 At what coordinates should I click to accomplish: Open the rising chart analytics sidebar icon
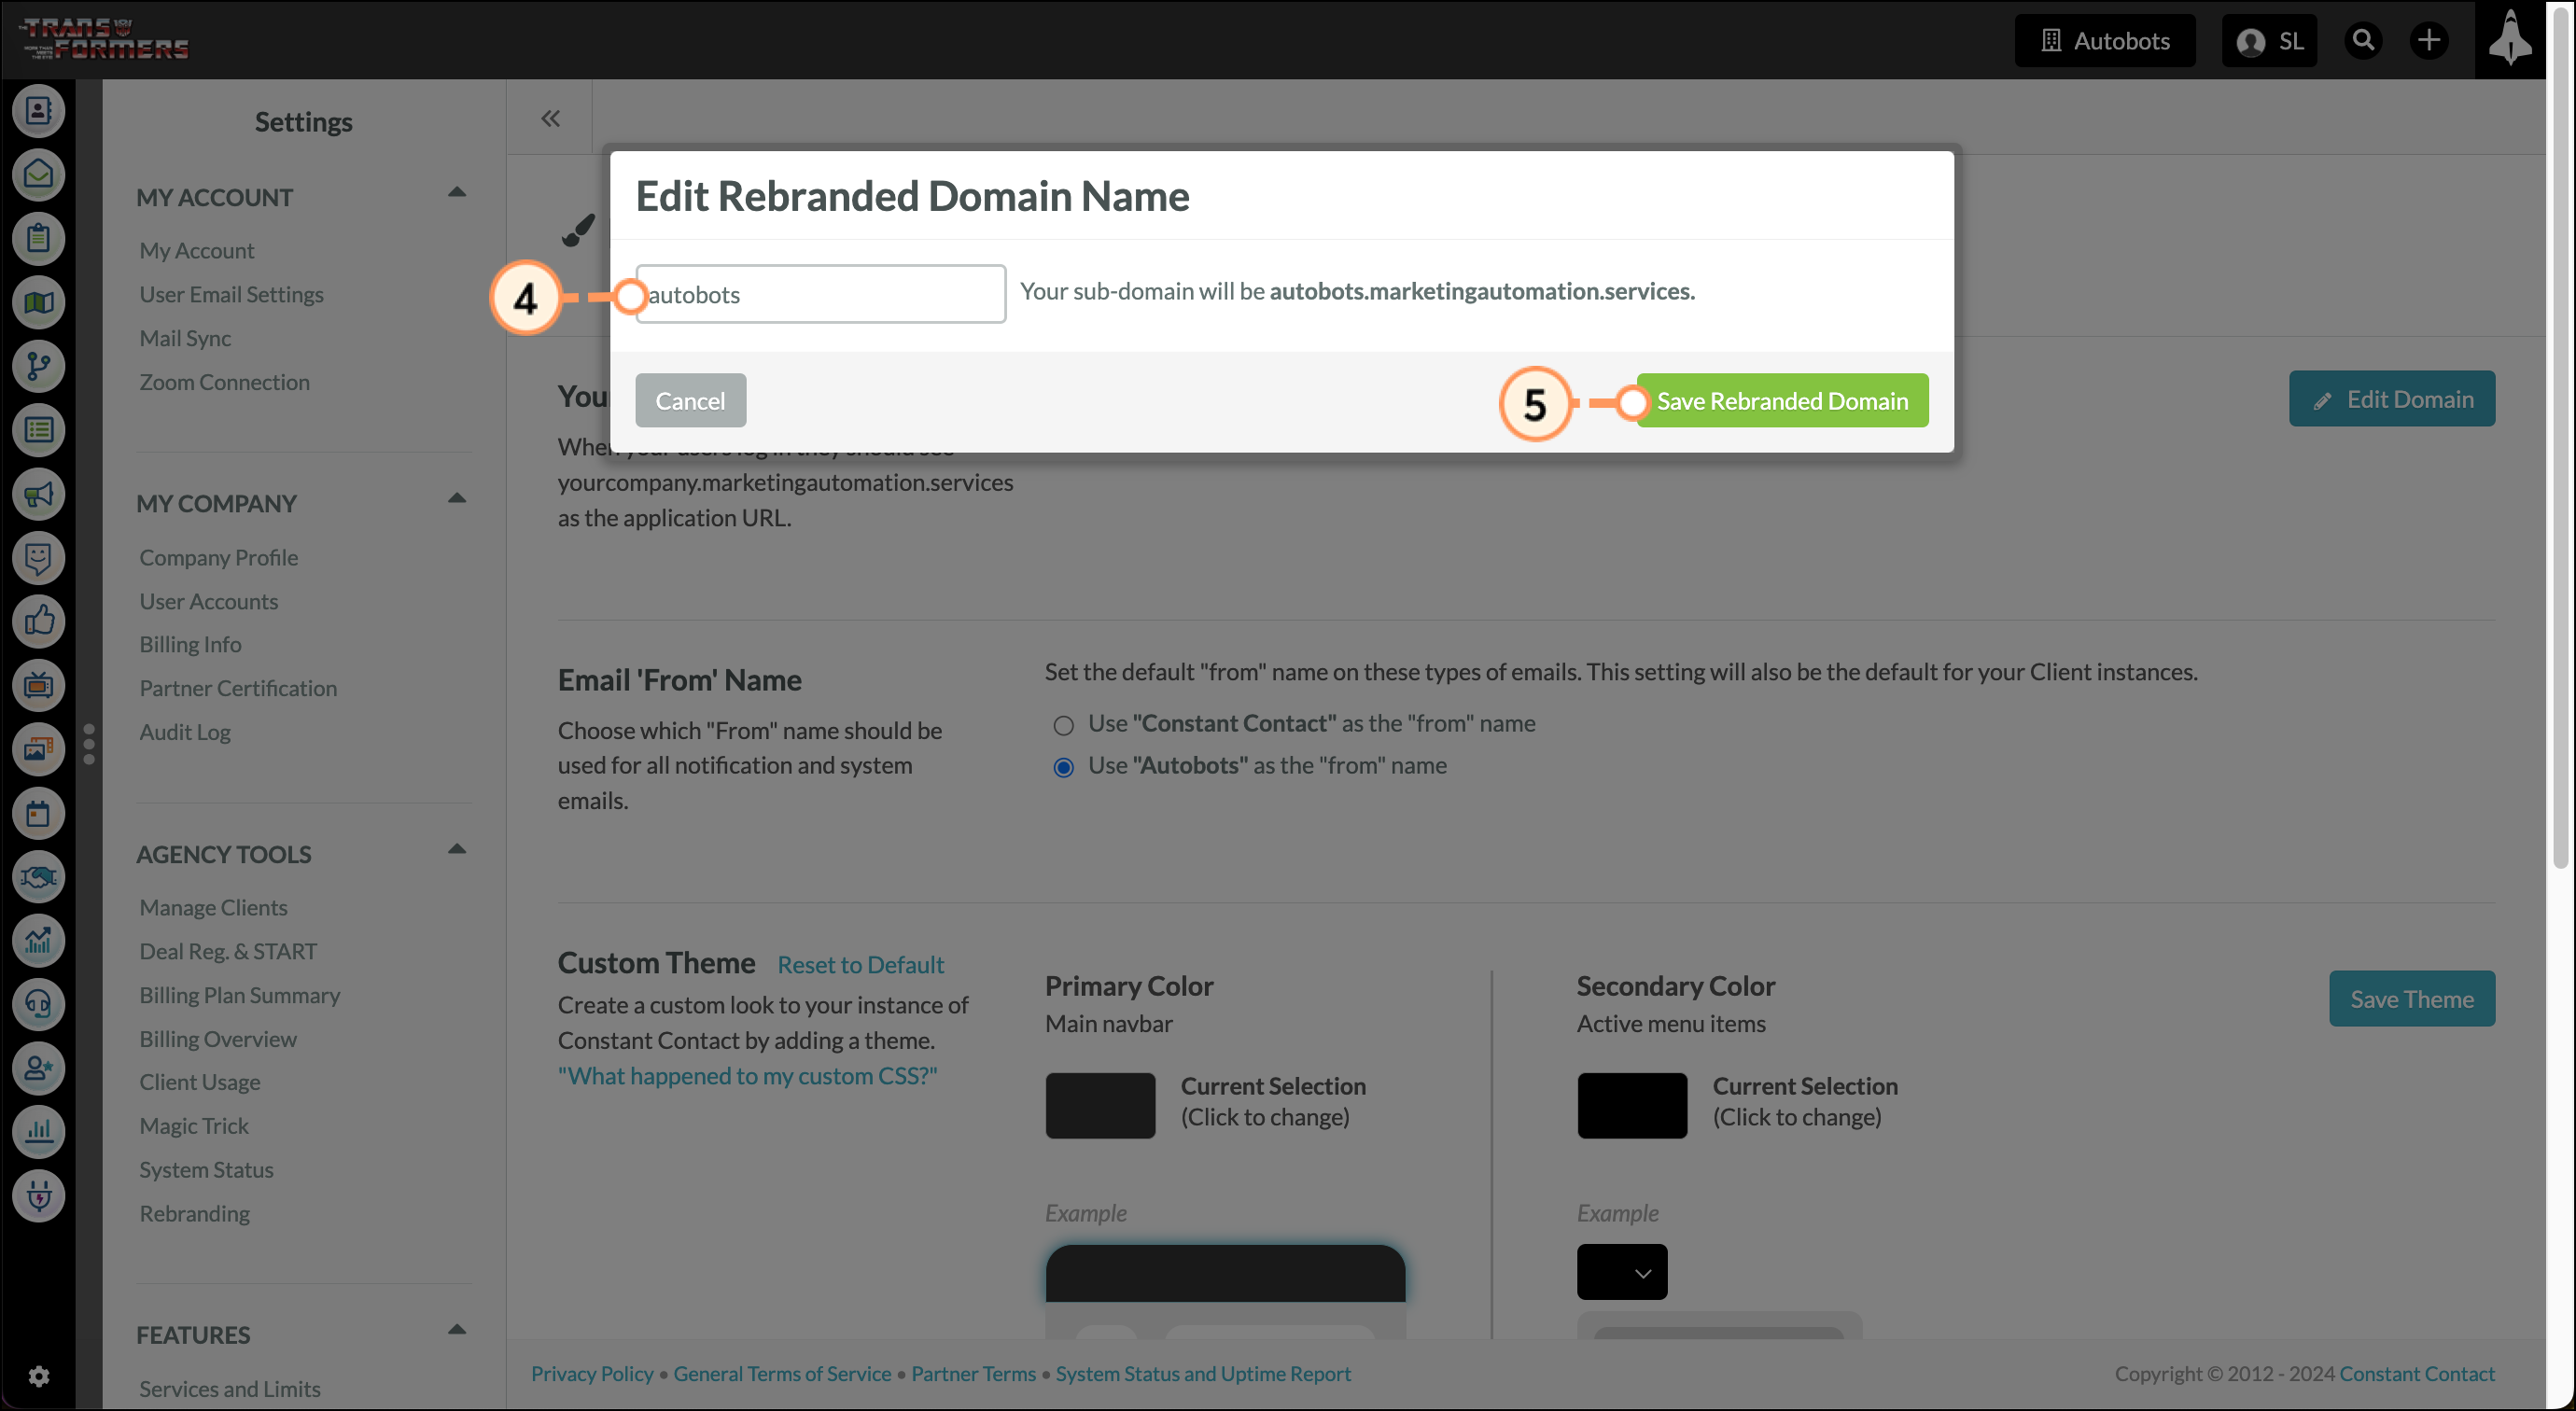[38, 940]
